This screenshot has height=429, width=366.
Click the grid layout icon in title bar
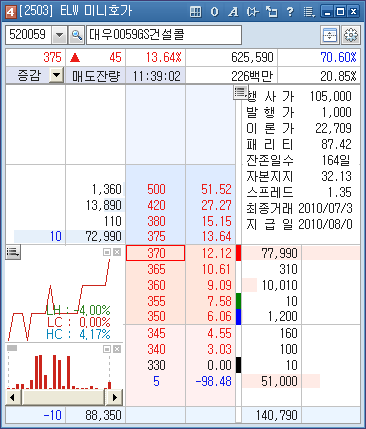(x=195, y=12)
